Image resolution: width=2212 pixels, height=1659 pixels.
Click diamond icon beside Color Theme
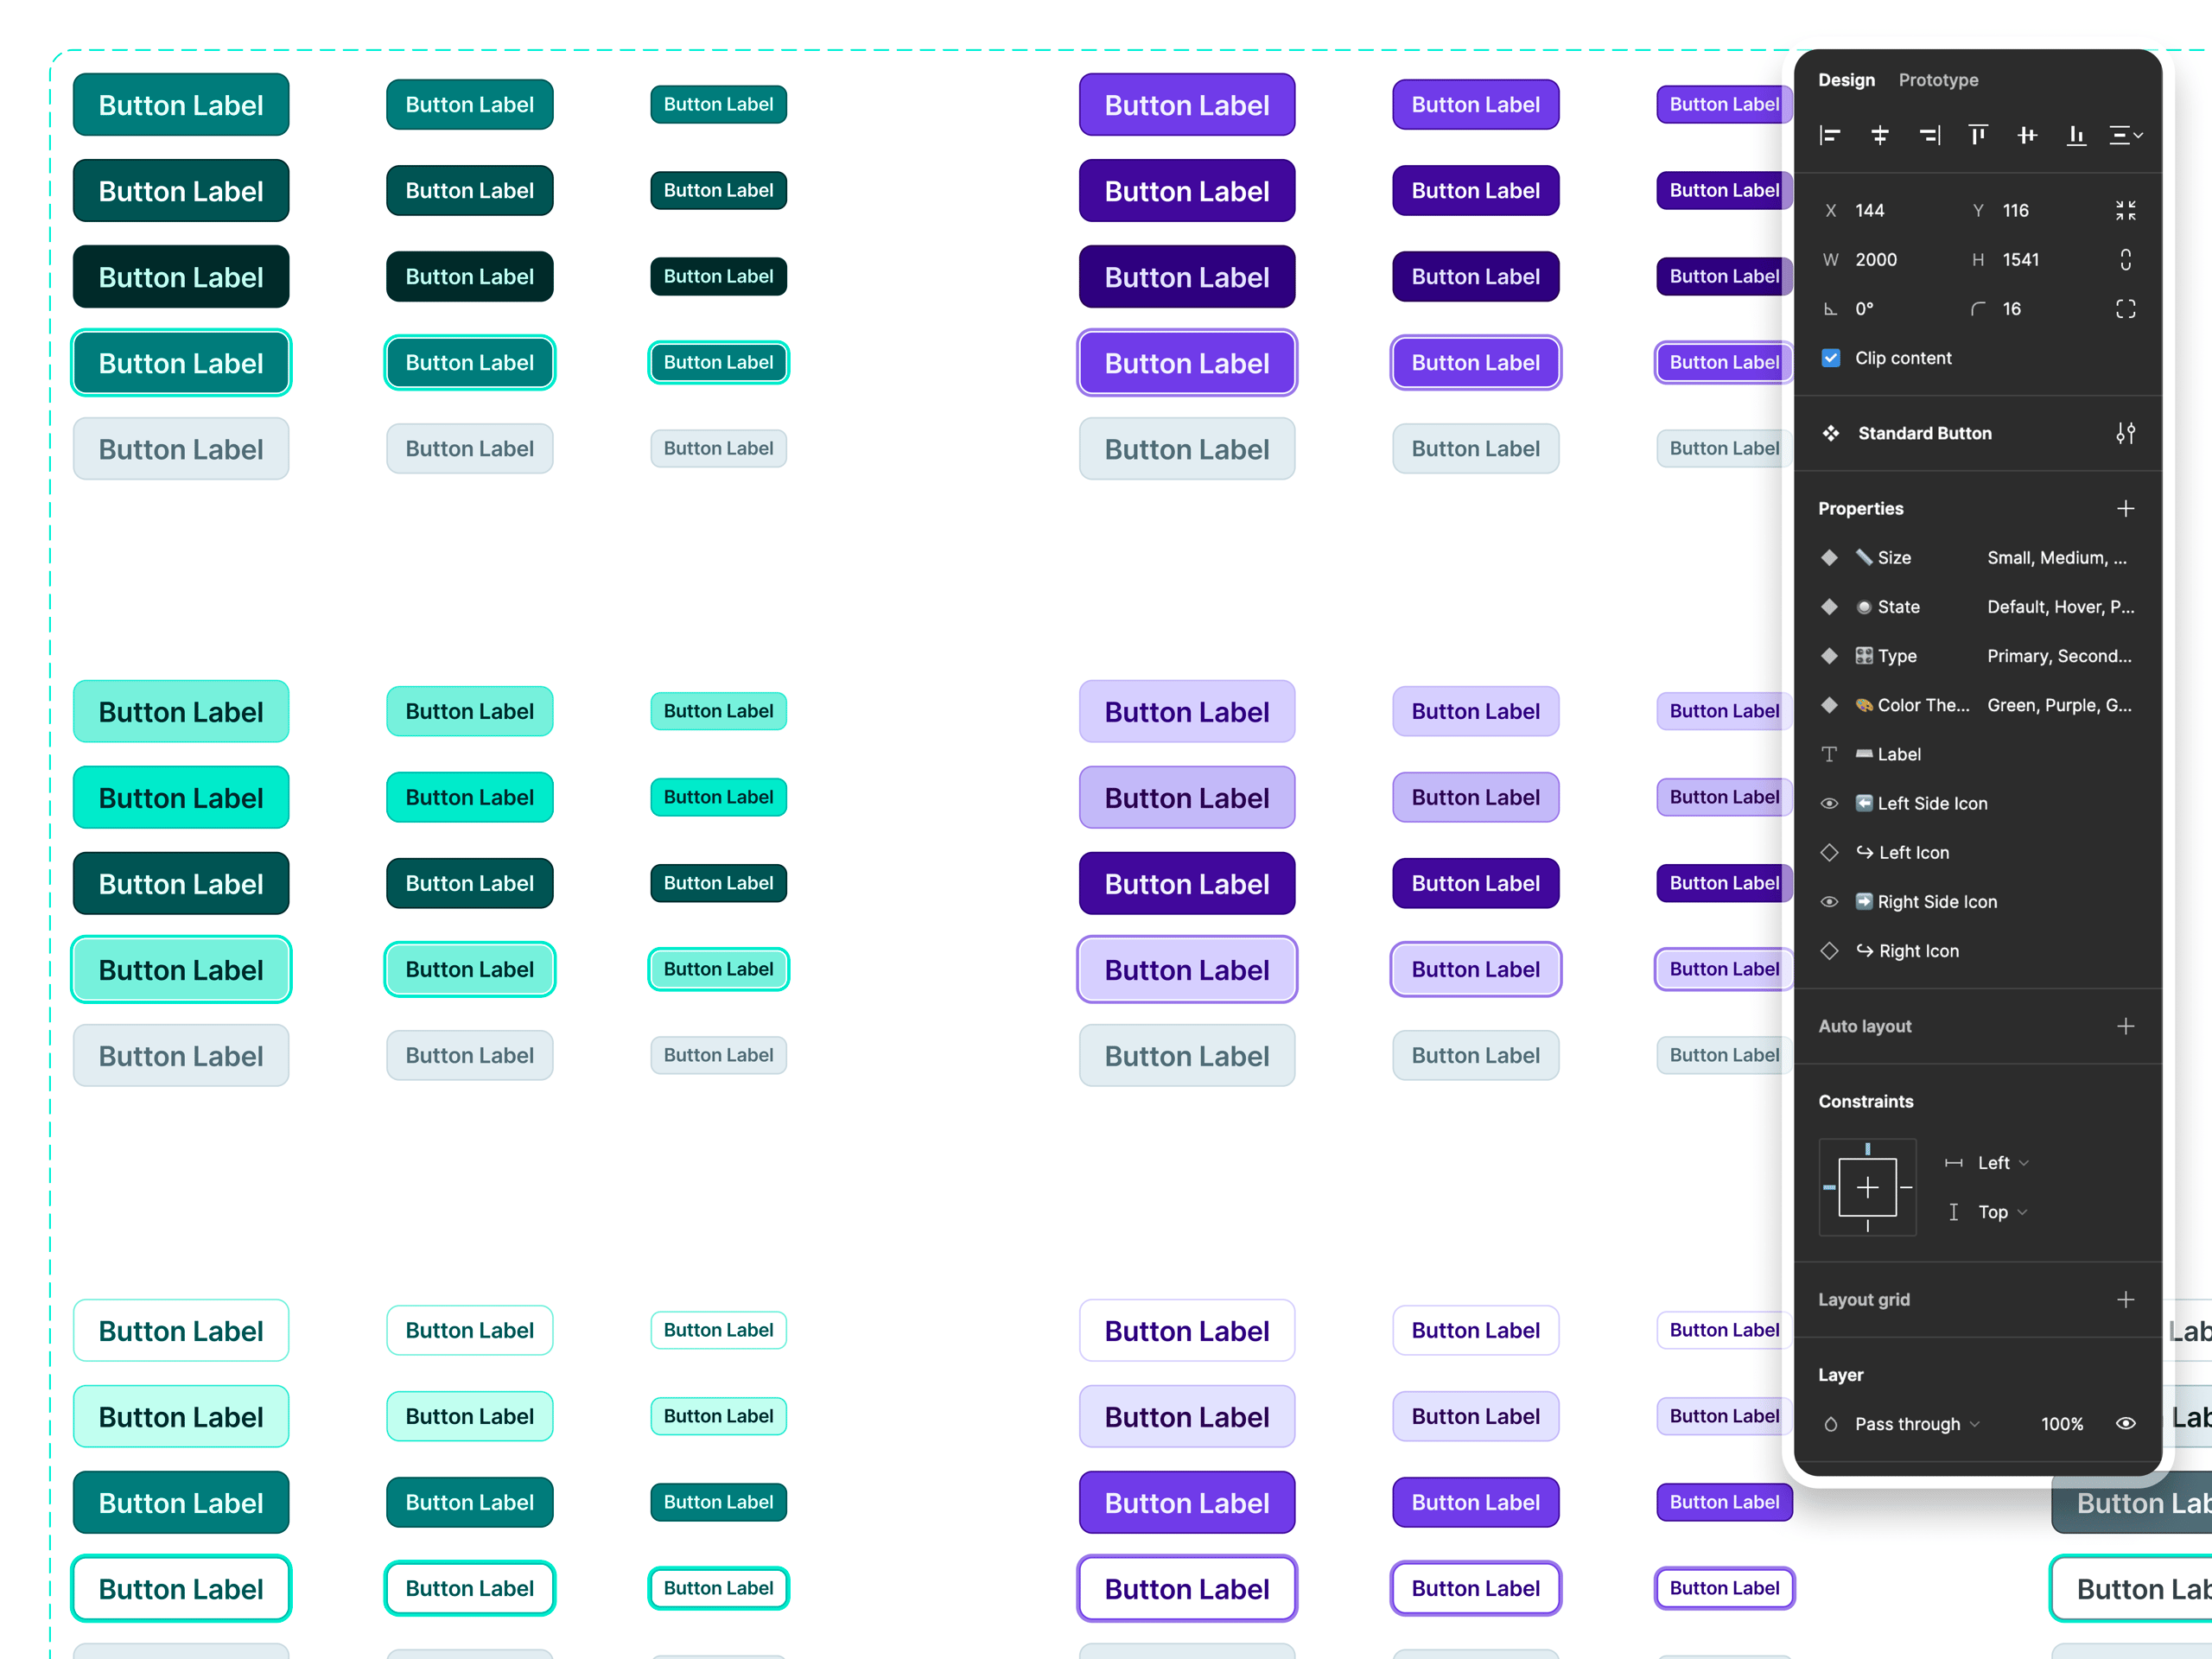point(1830,705)
